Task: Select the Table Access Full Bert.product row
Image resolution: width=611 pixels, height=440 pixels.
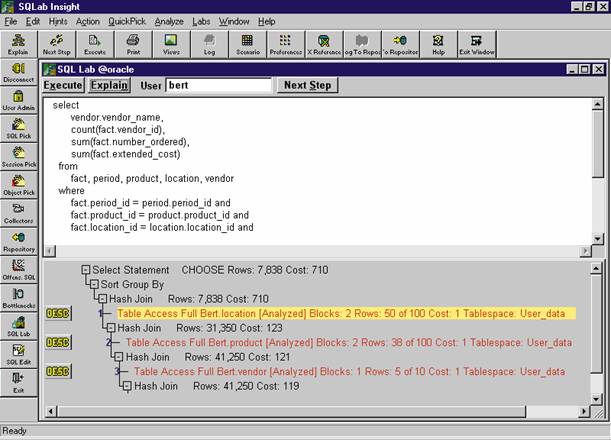Action: tap(349, 343)
